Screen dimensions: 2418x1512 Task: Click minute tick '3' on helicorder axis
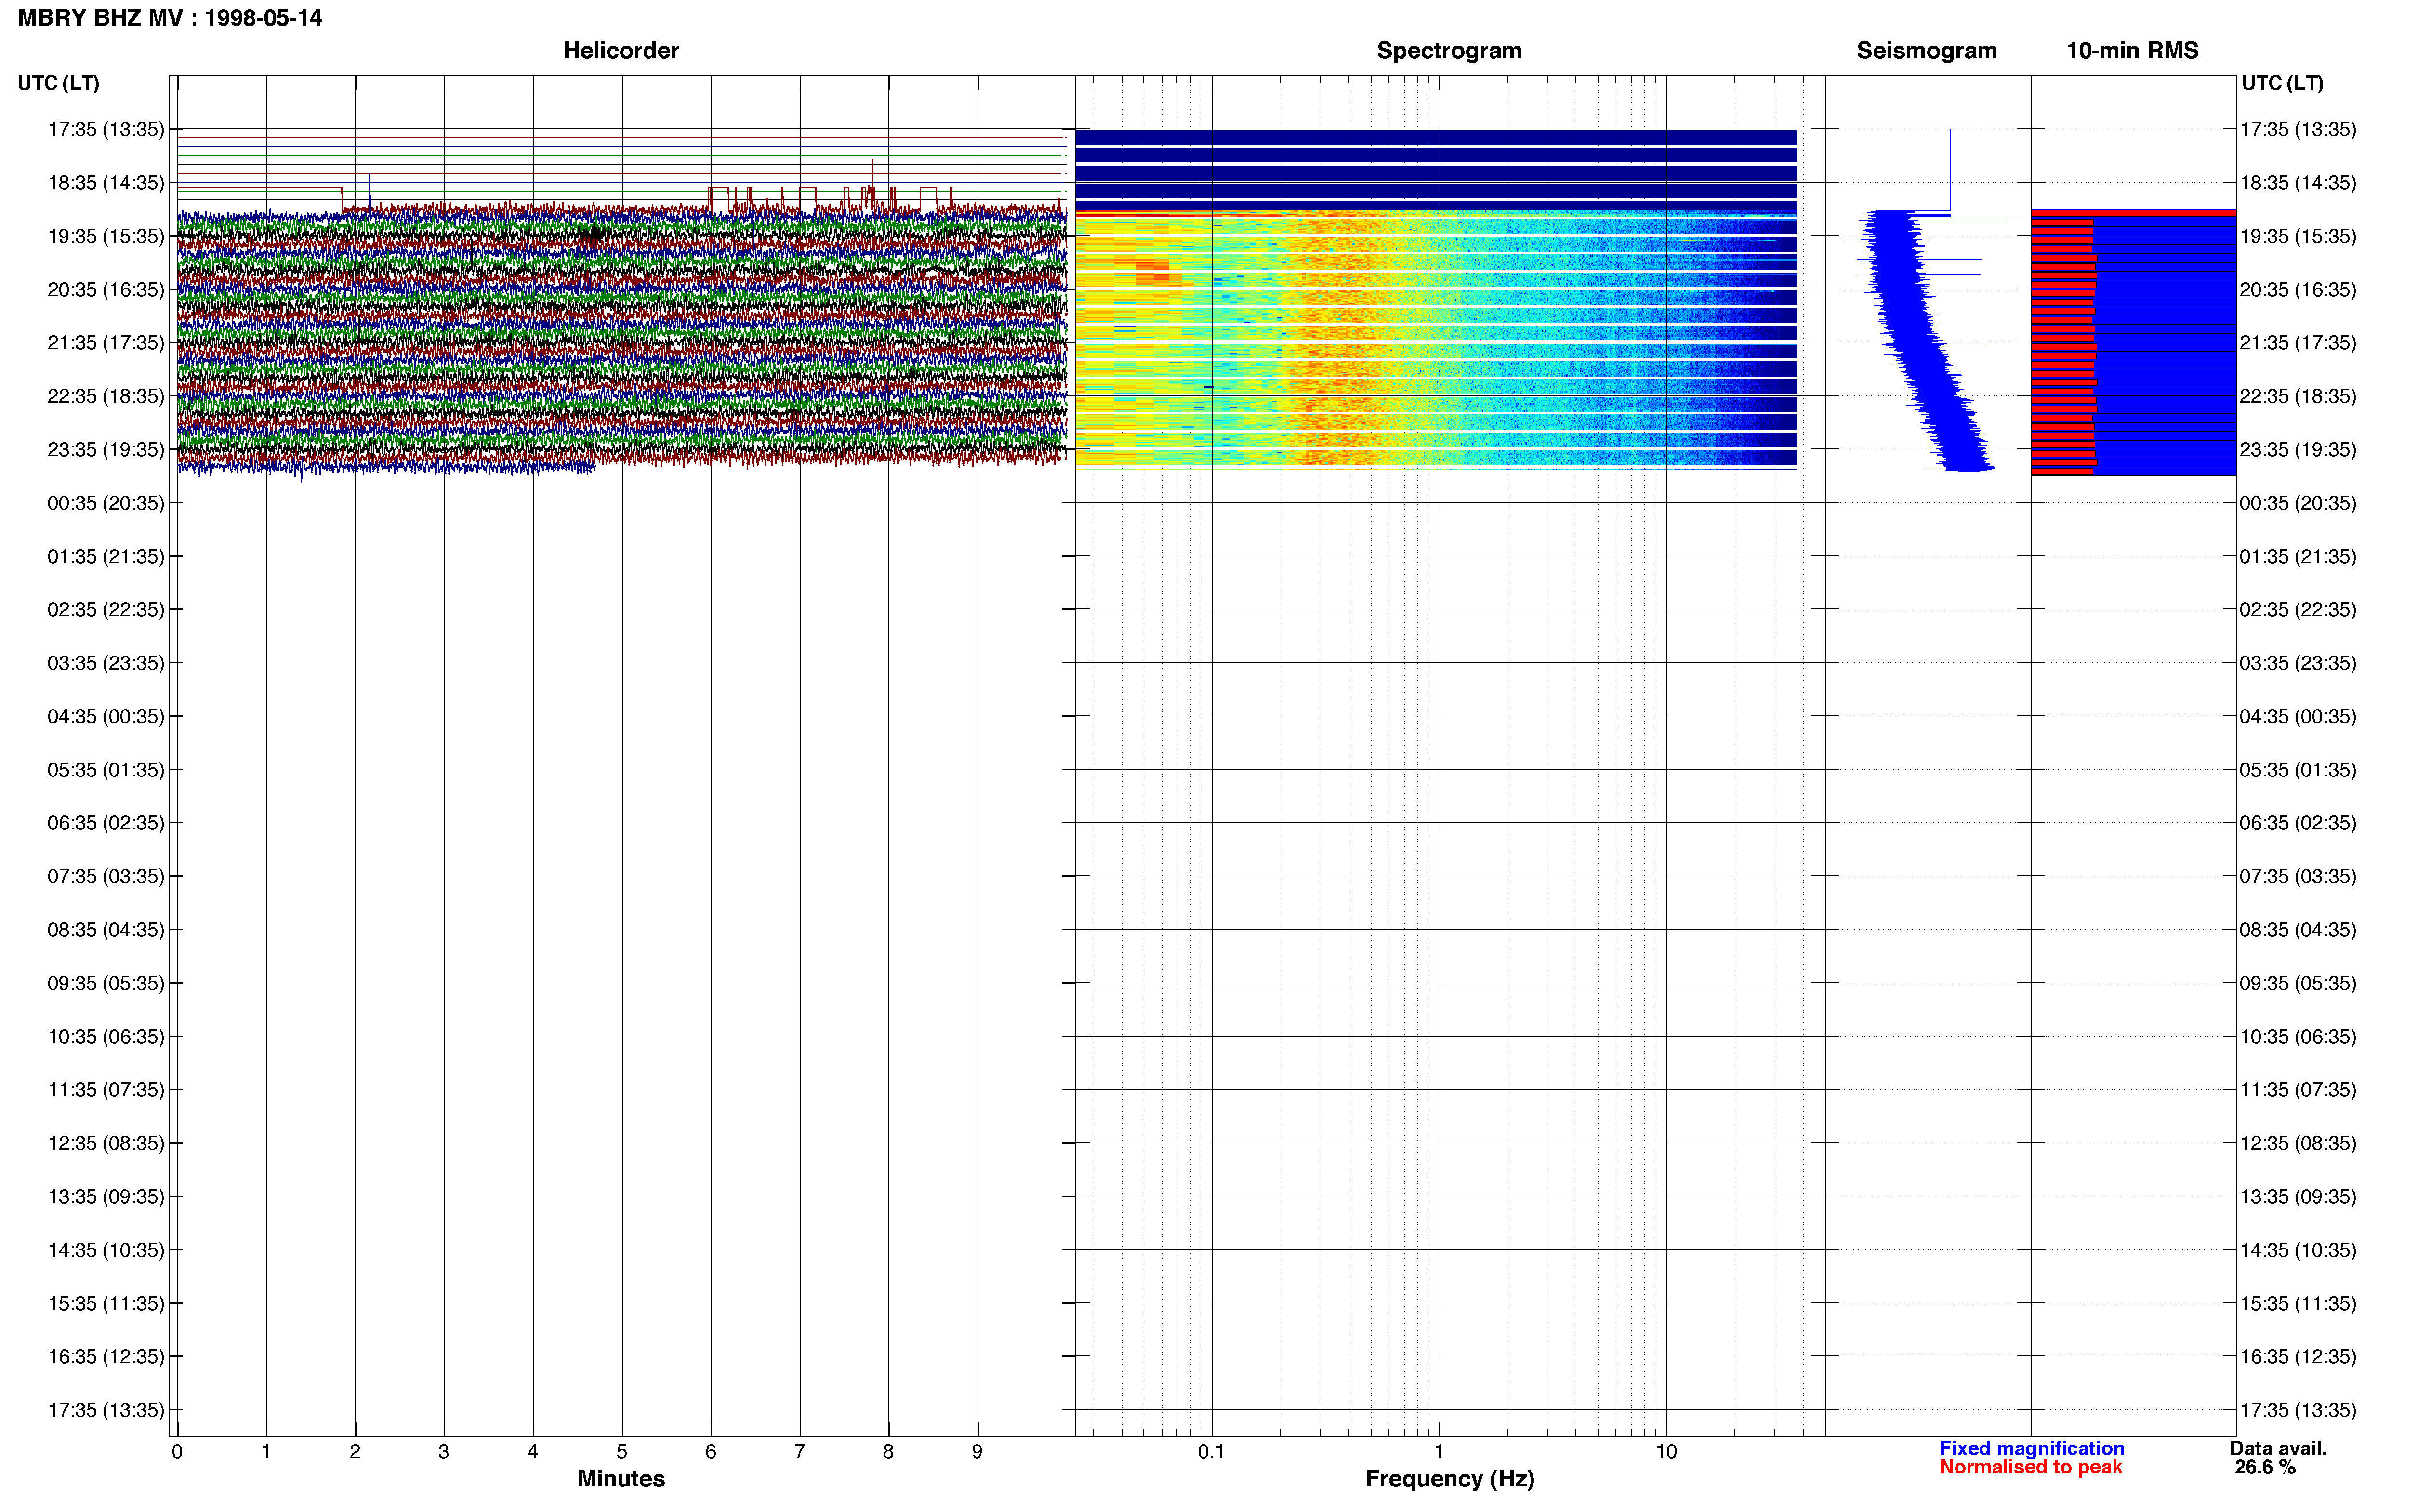[444, 1452]
